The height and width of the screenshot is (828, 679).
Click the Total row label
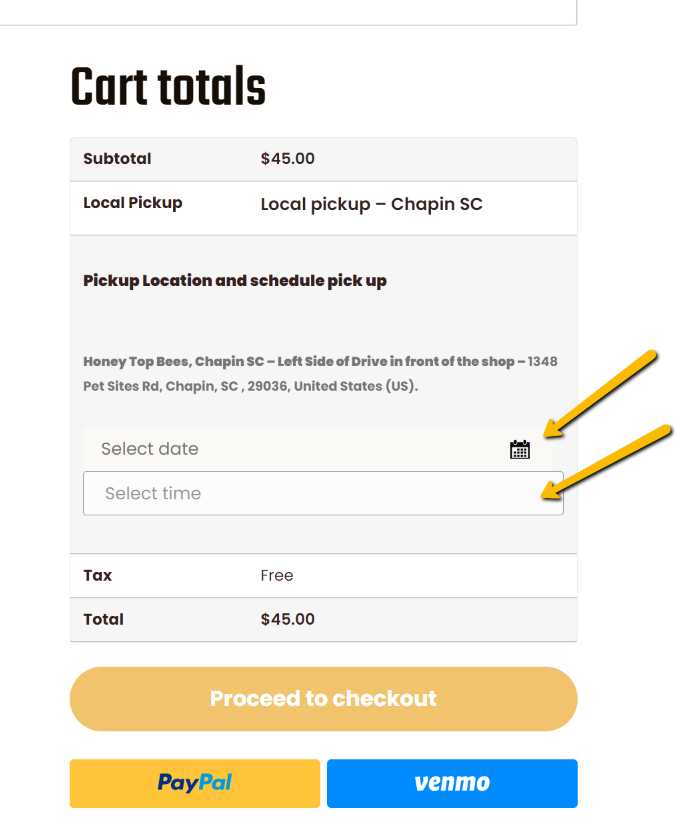click(103, 619)
